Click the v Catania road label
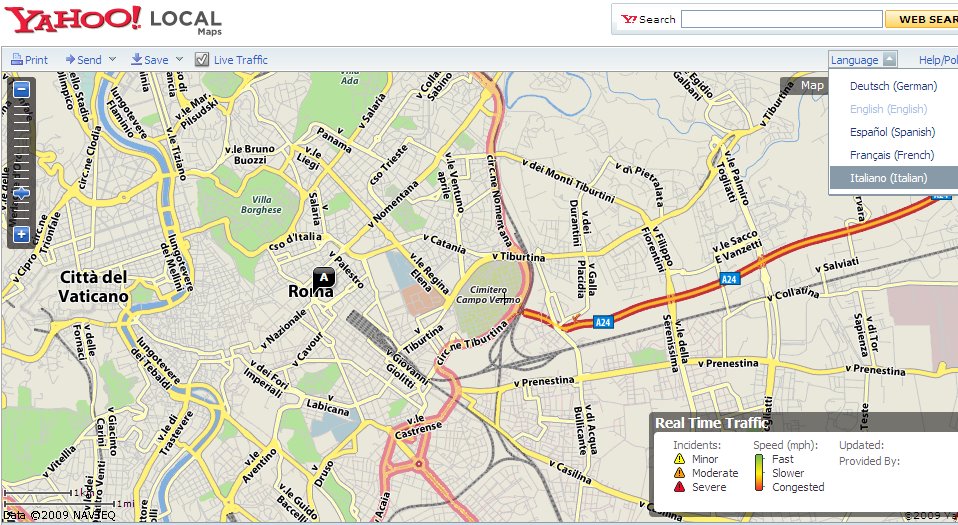This screenshot has width=958, height=525. click(444, 243)
